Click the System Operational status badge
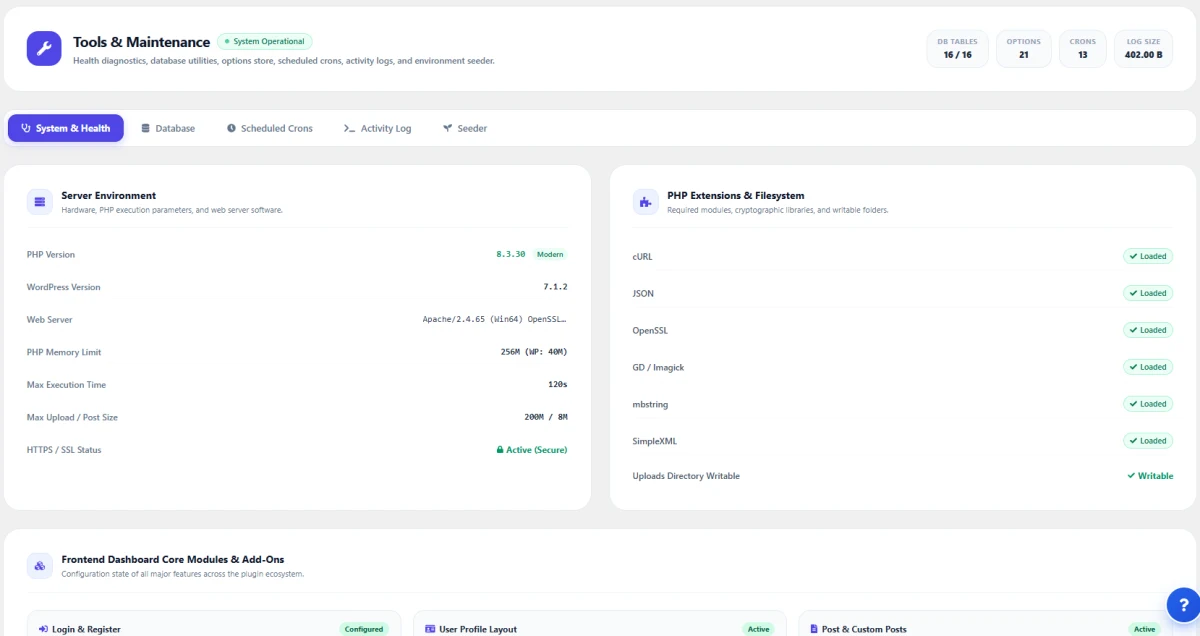 tap(265, 42)
